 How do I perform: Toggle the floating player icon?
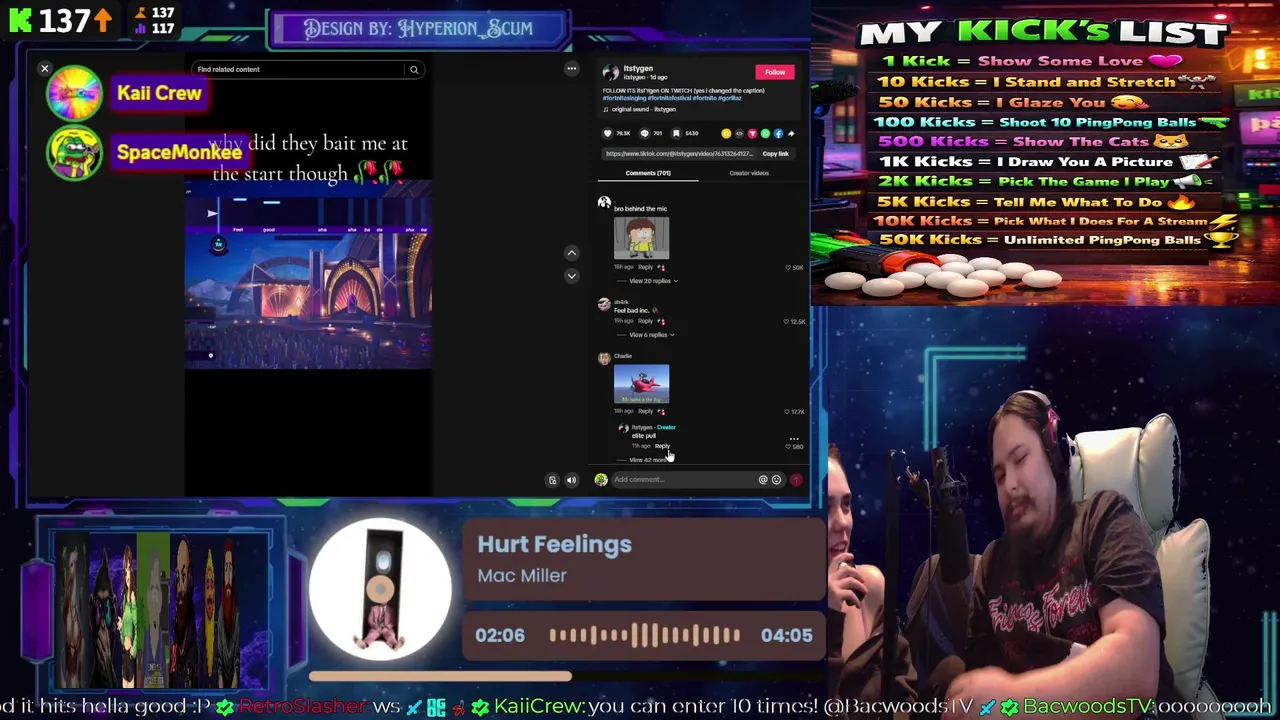coord(552,480)
